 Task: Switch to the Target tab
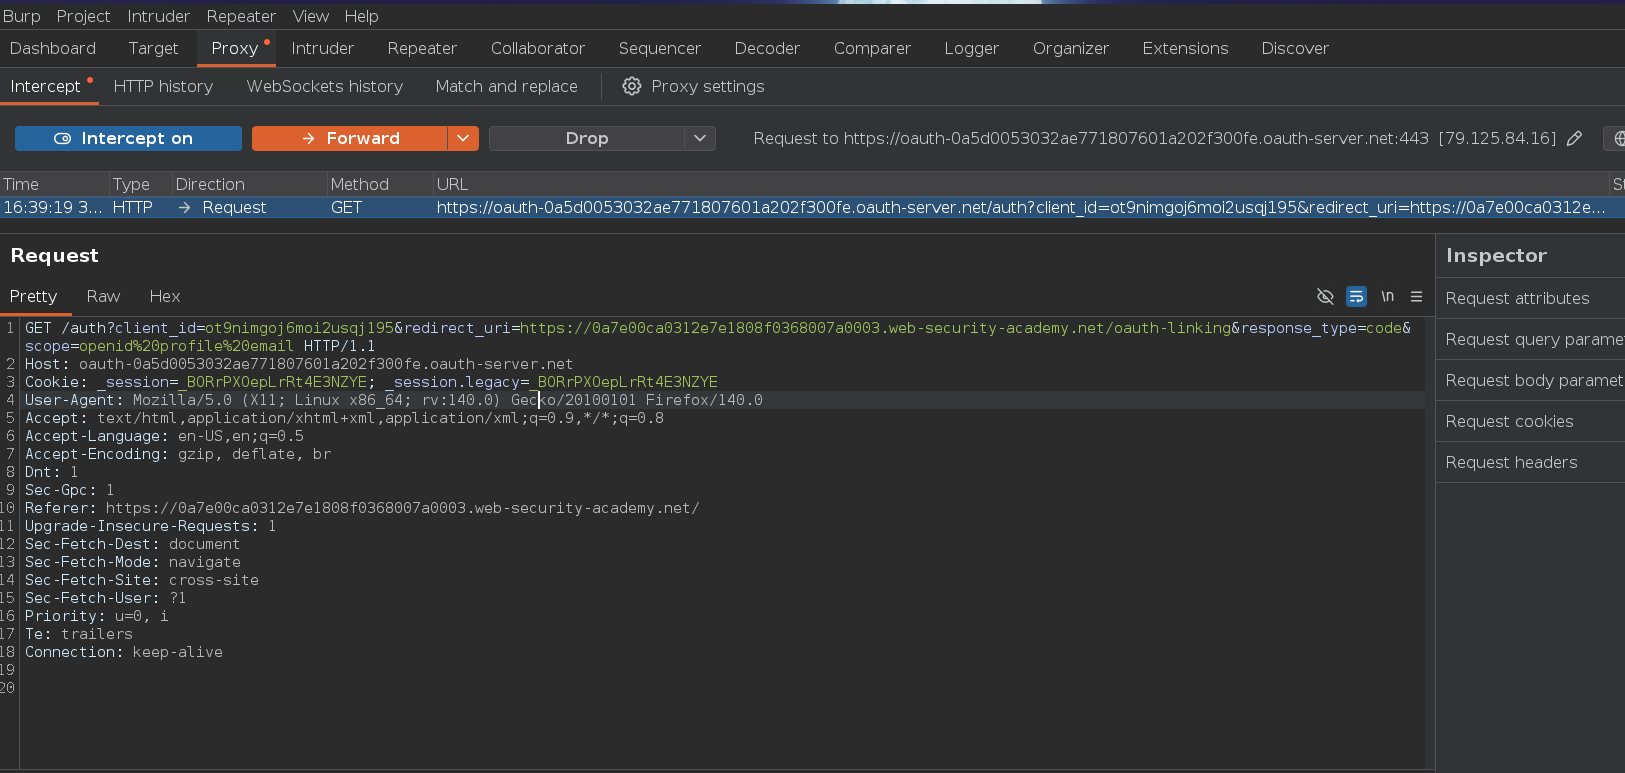tap(153, 48)
